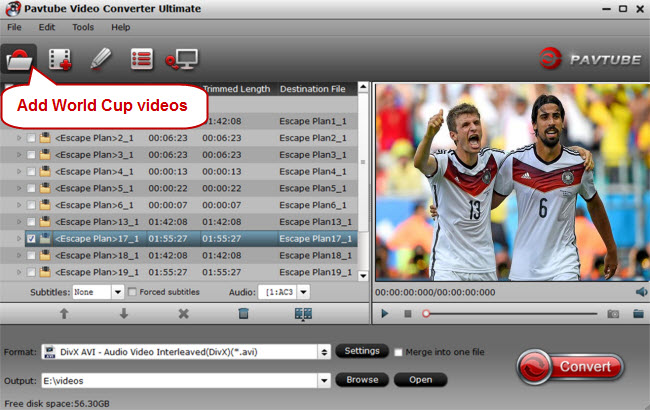Open snapshot folder icon in preview panel
The width and height of the screenshot is (650, 410).
638,313
